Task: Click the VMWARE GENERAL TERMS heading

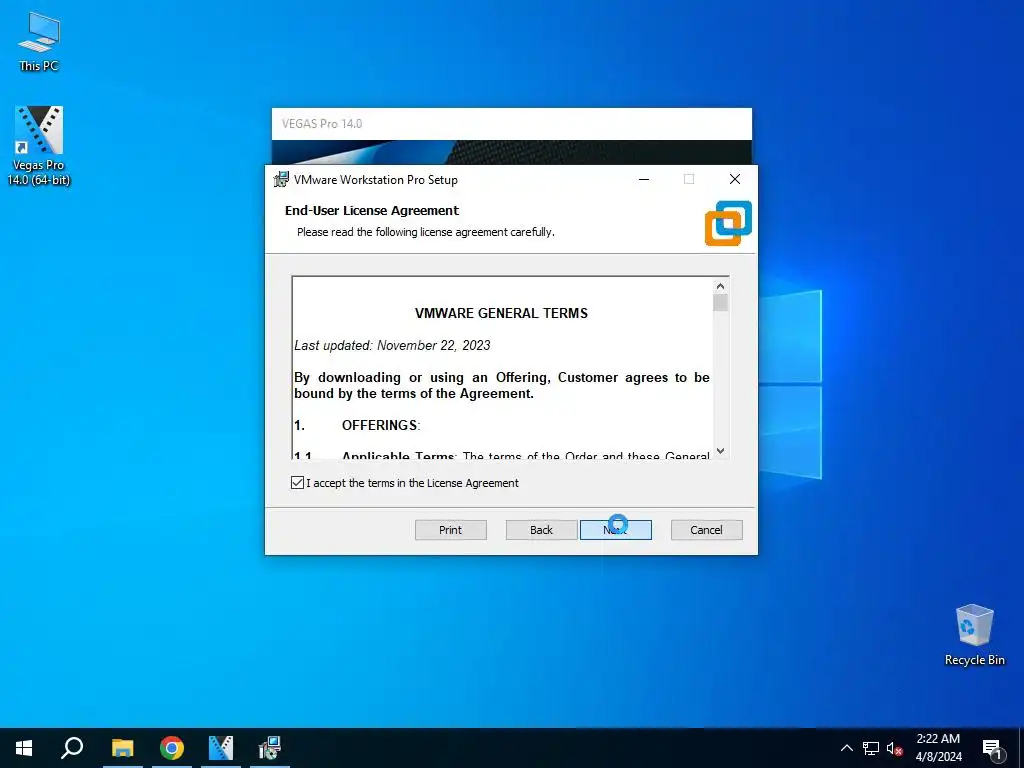Action: 502,313
